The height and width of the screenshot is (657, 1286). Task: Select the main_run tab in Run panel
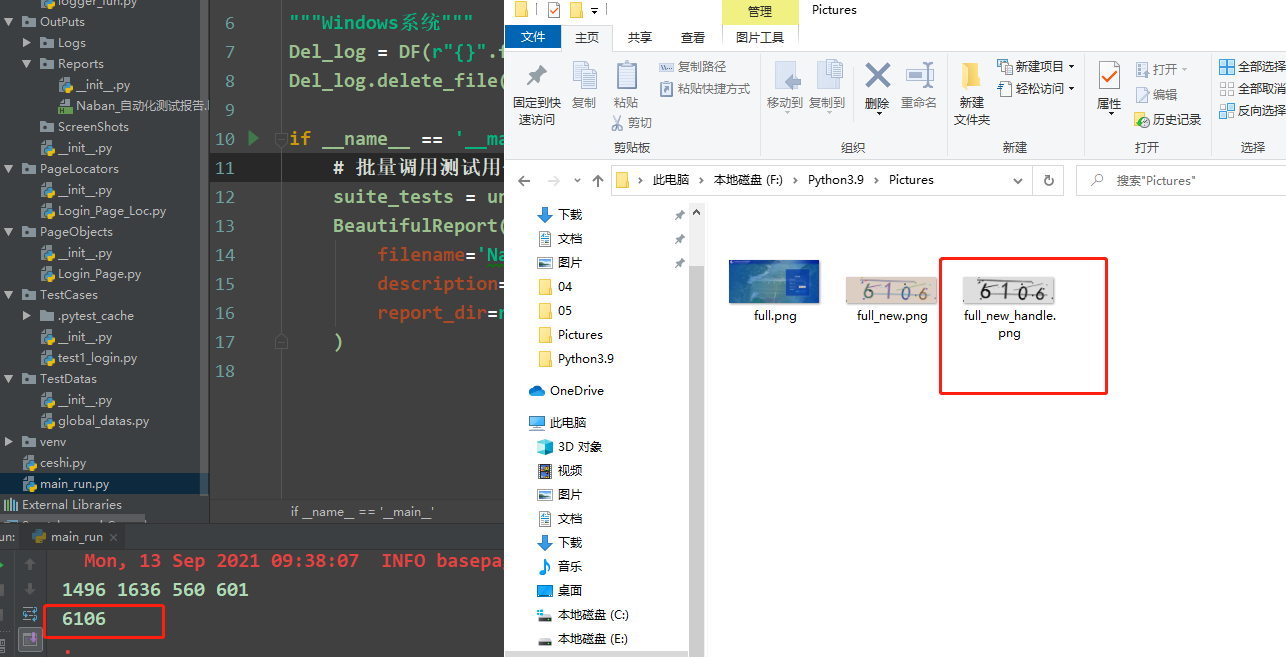[77, 537]
